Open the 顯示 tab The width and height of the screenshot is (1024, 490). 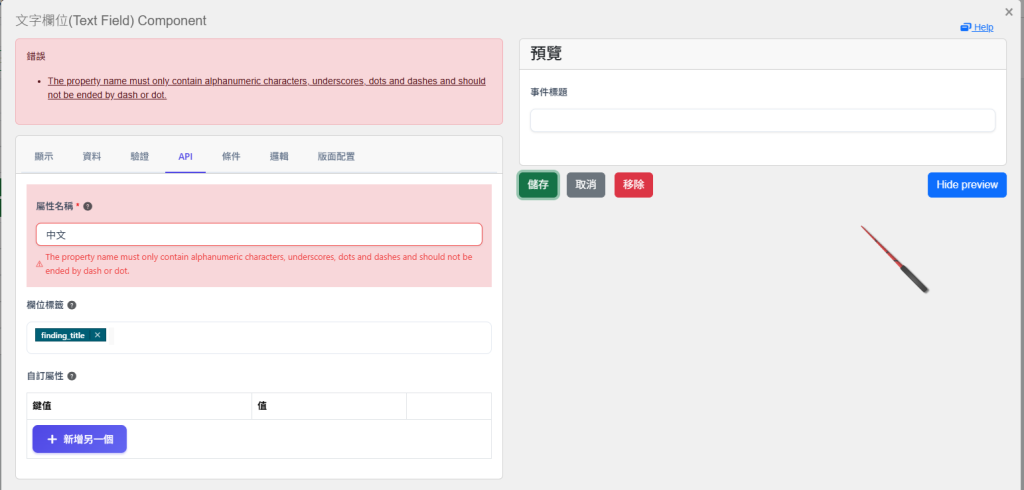click(44, 157)
